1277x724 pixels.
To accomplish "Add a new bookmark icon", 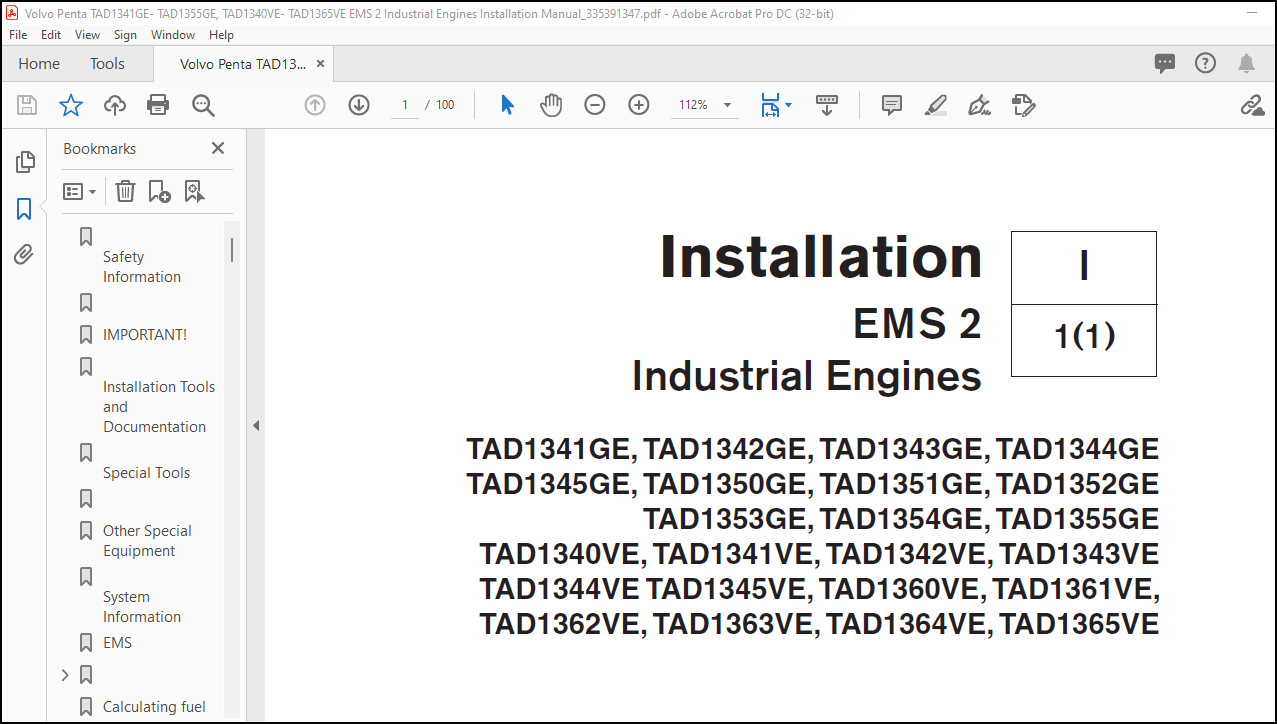I will (159, 191).
